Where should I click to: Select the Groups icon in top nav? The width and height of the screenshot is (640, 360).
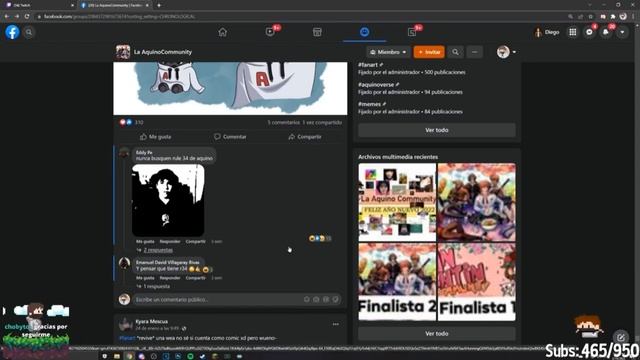coord(364,32)
